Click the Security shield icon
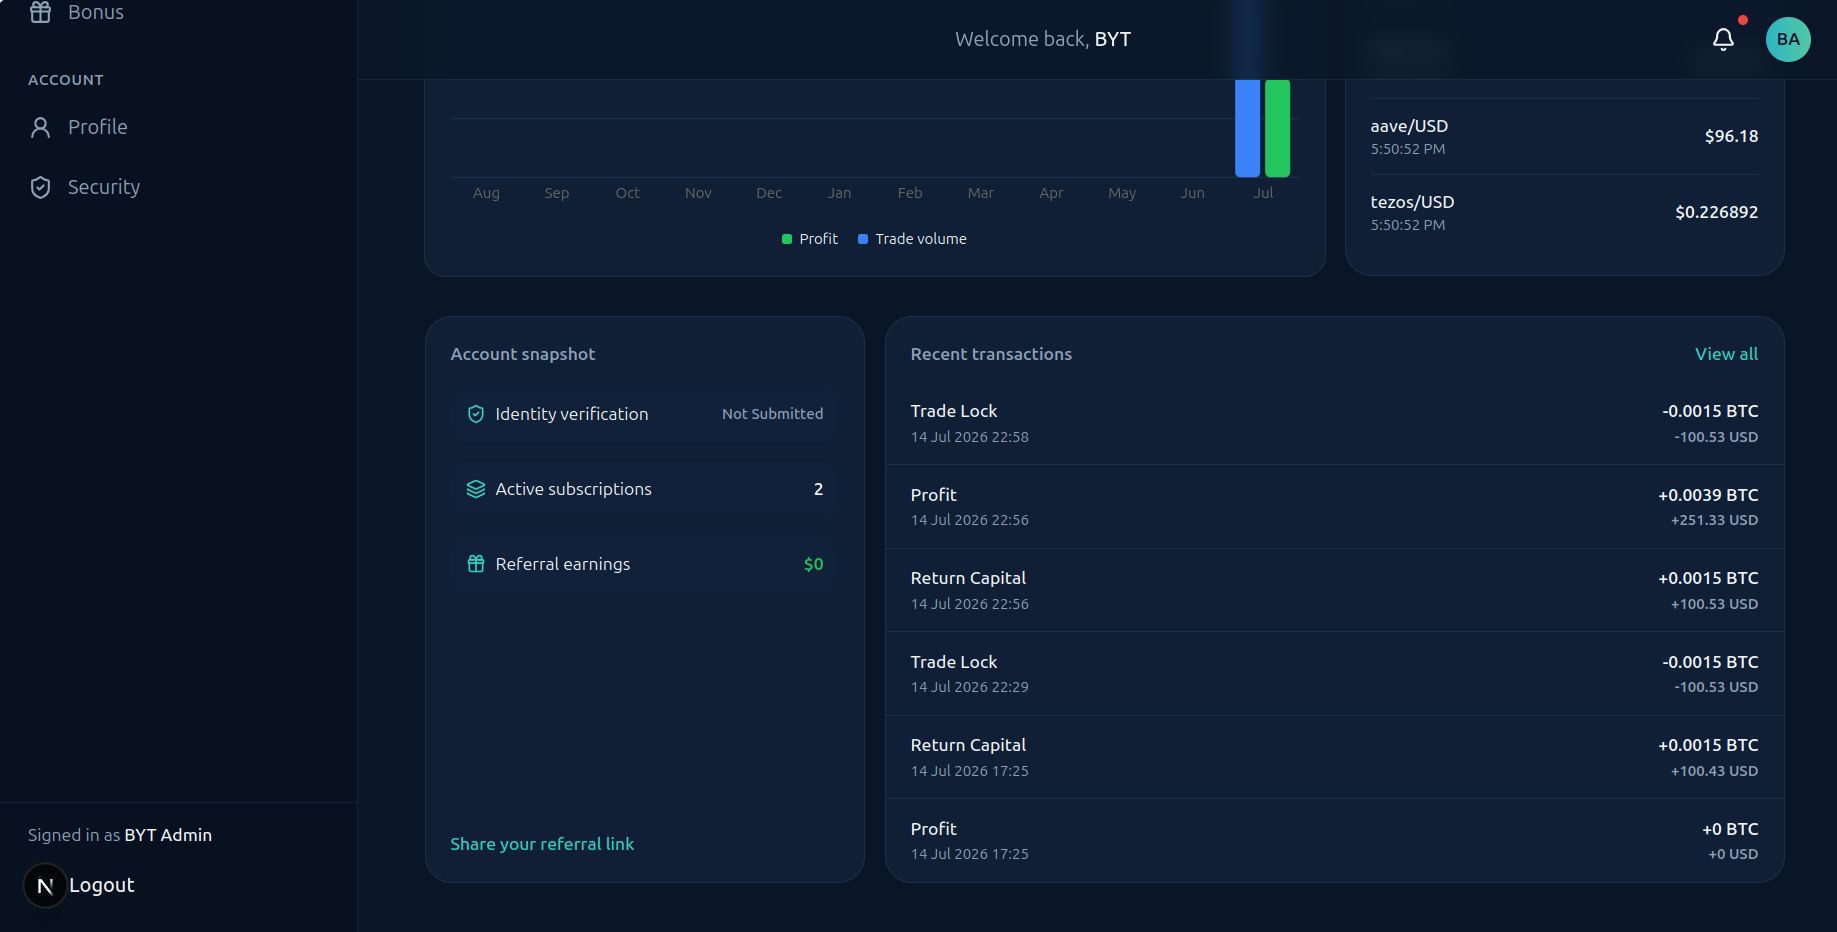The image size is (1837, 932). point(41,187)
